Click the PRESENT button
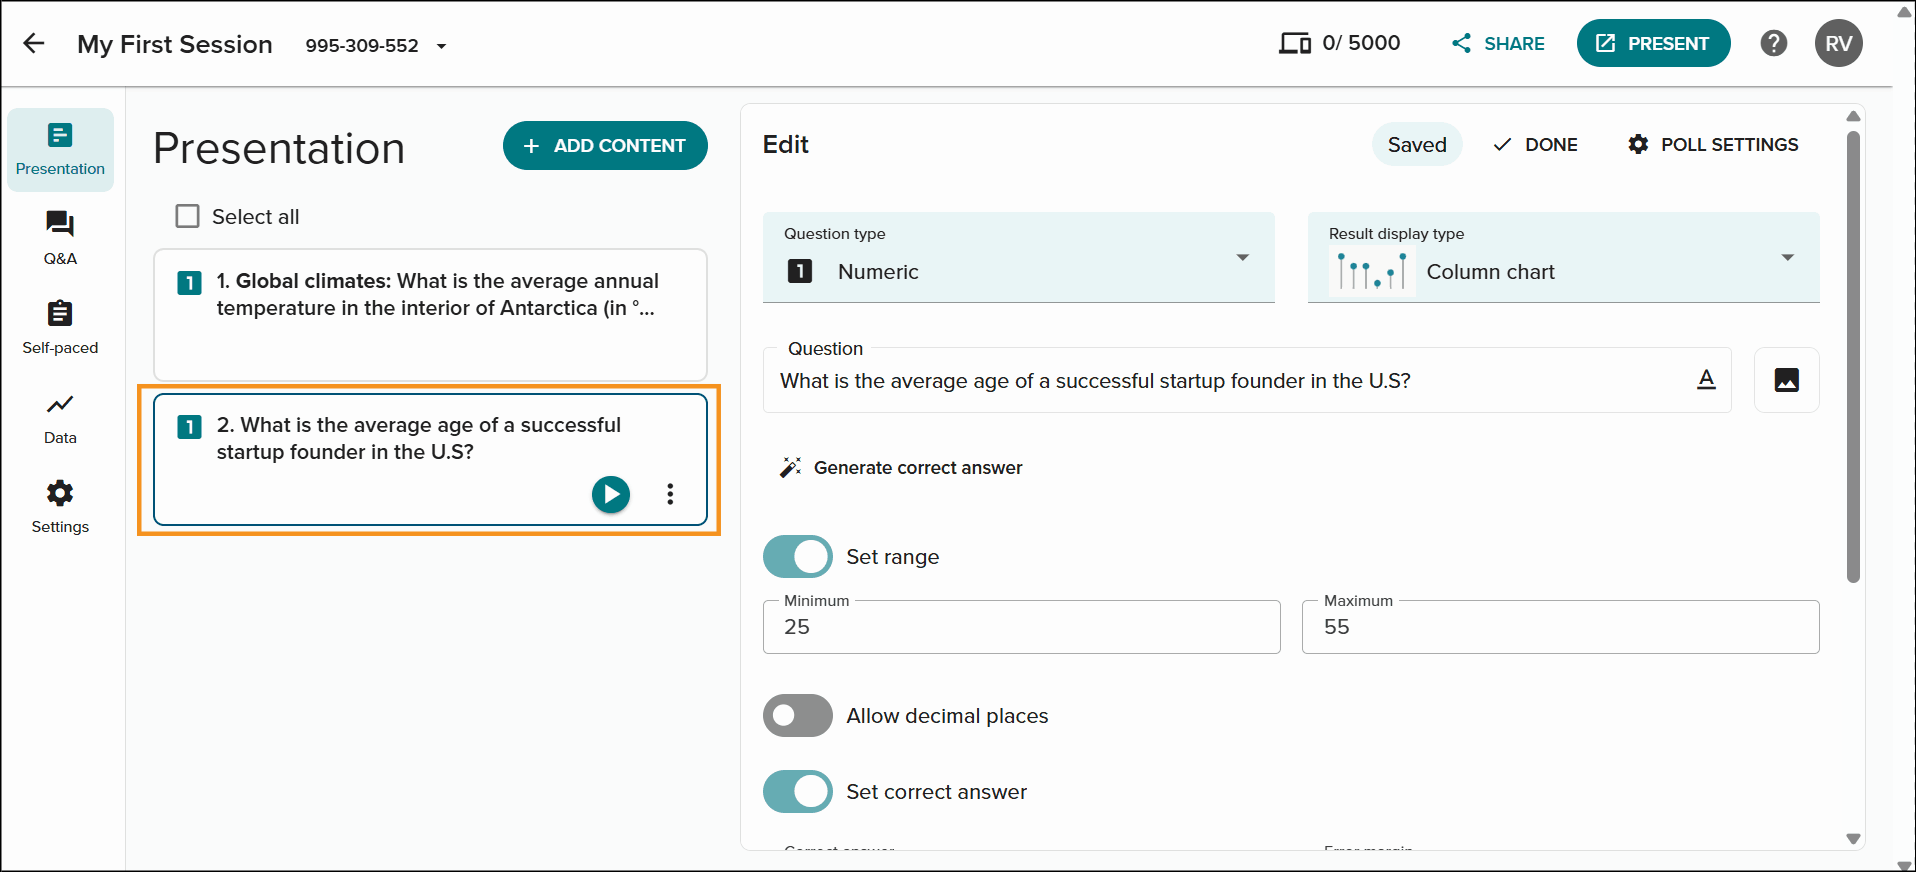The height and width of the screenshot is (872, 1916). [1653, 43]
